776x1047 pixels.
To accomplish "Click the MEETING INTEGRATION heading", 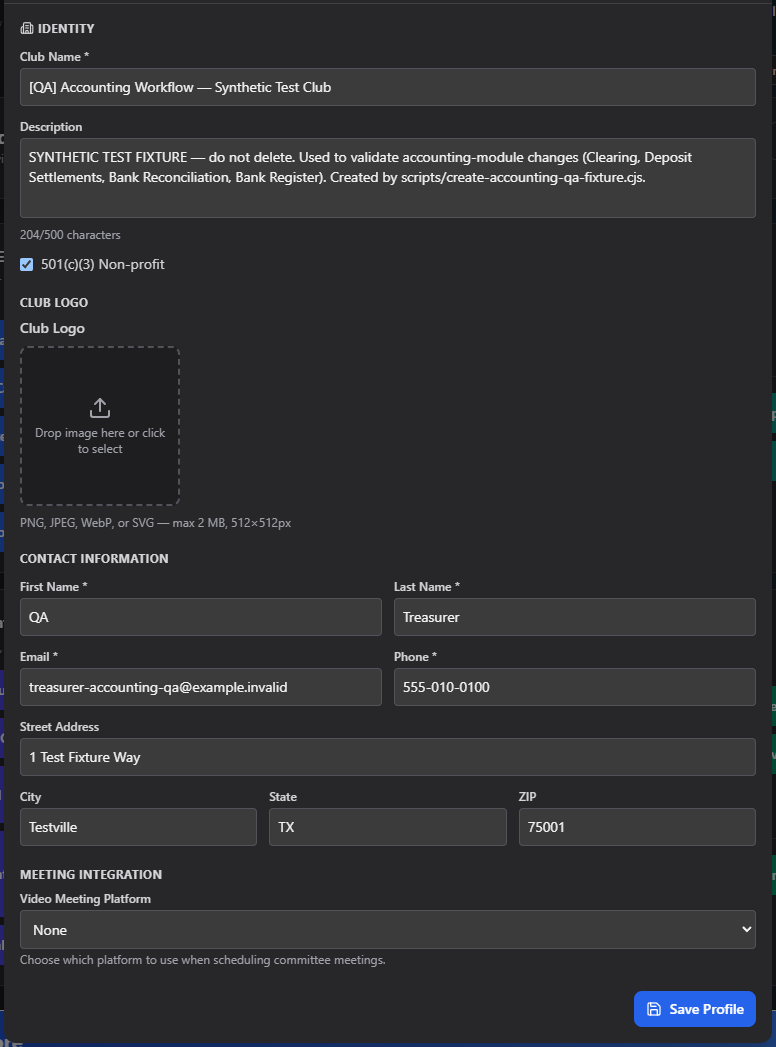I will pyautogui.click(x=91, y=874).
